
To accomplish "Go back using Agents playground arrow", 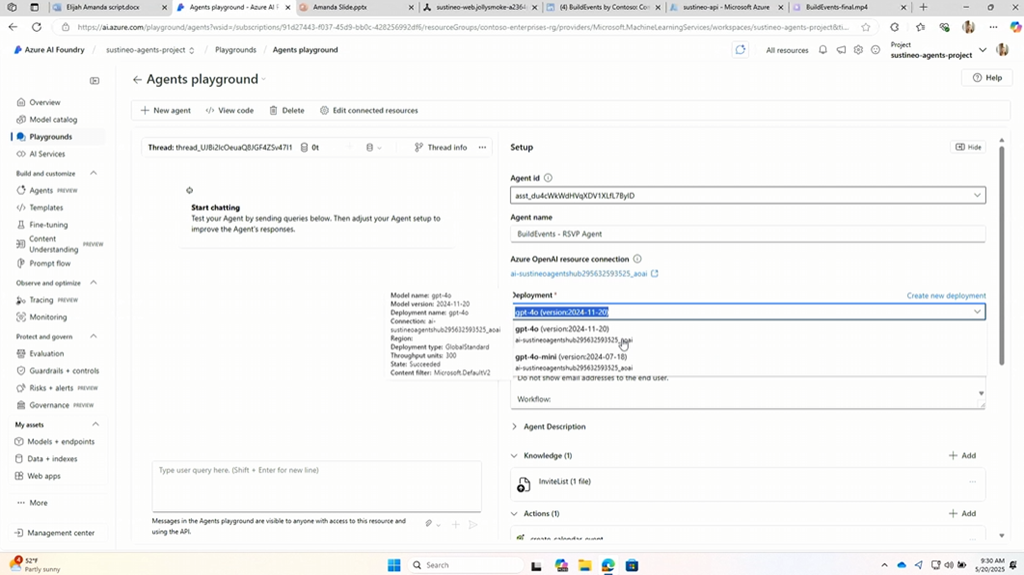I will tap(136, 80).
